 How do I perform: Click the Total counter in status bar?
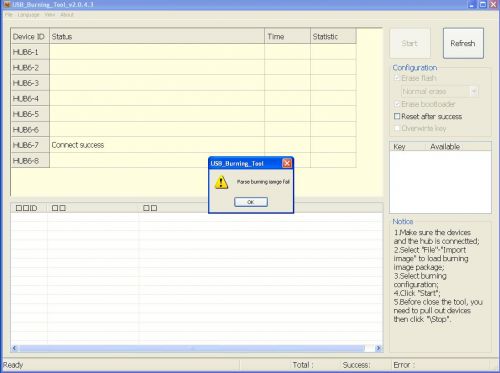[x=303, y=365]
